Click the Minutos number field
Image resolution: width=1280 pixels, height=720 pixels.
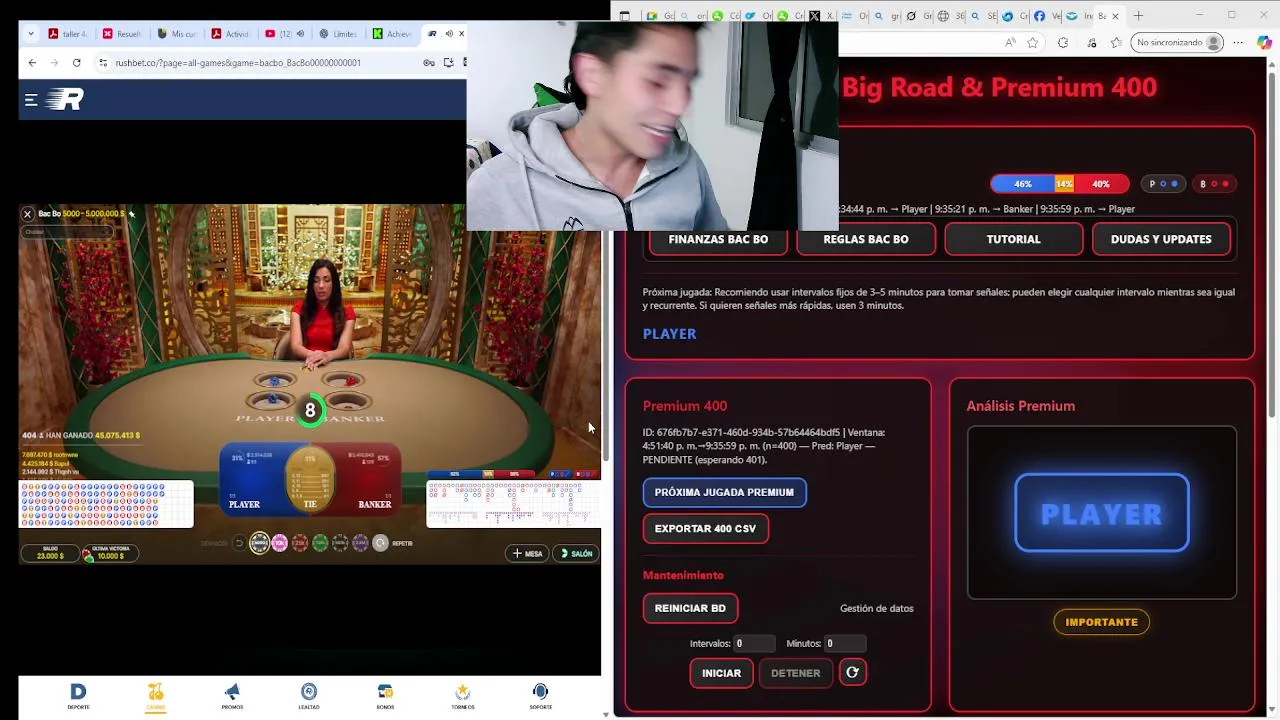pyautogui.click(x=845, y=644)
